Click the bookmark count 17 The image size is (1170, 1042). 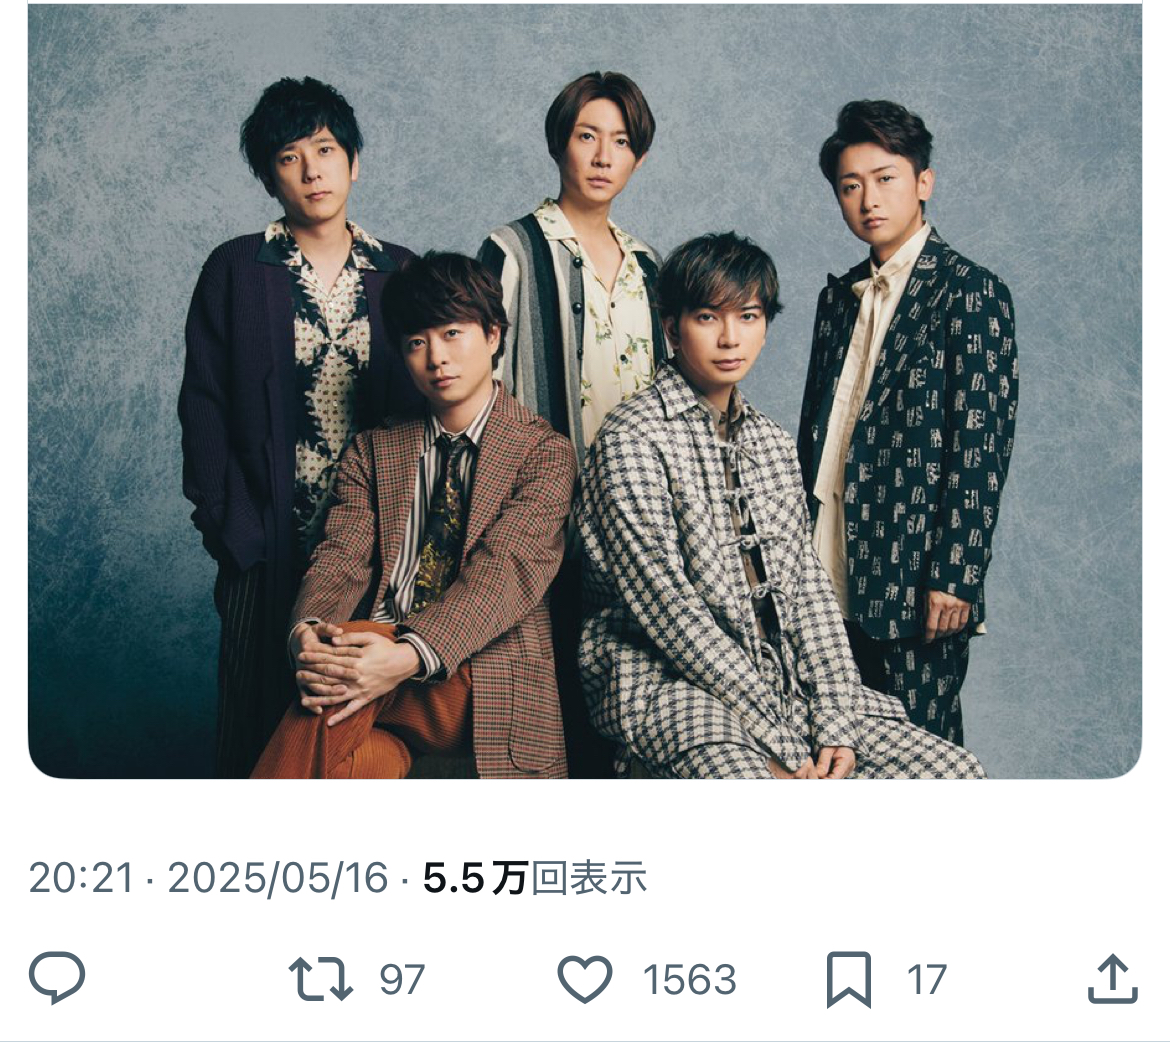927,979
